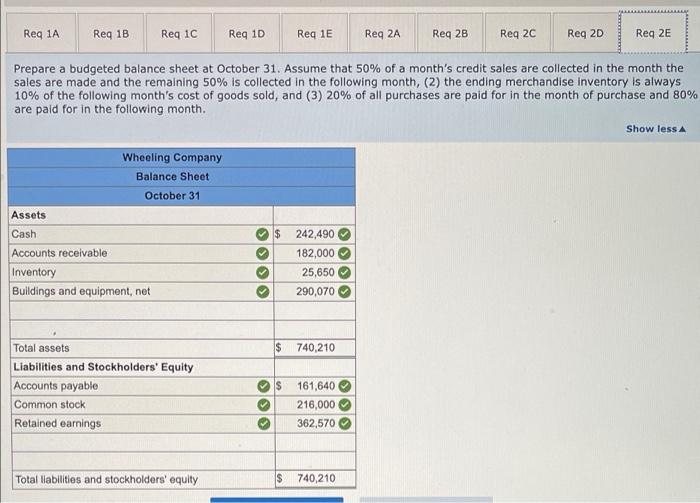This screenshot has height=503, width=700.
Task: Click the green check right of 242,490
Action: tap(344, 234)
